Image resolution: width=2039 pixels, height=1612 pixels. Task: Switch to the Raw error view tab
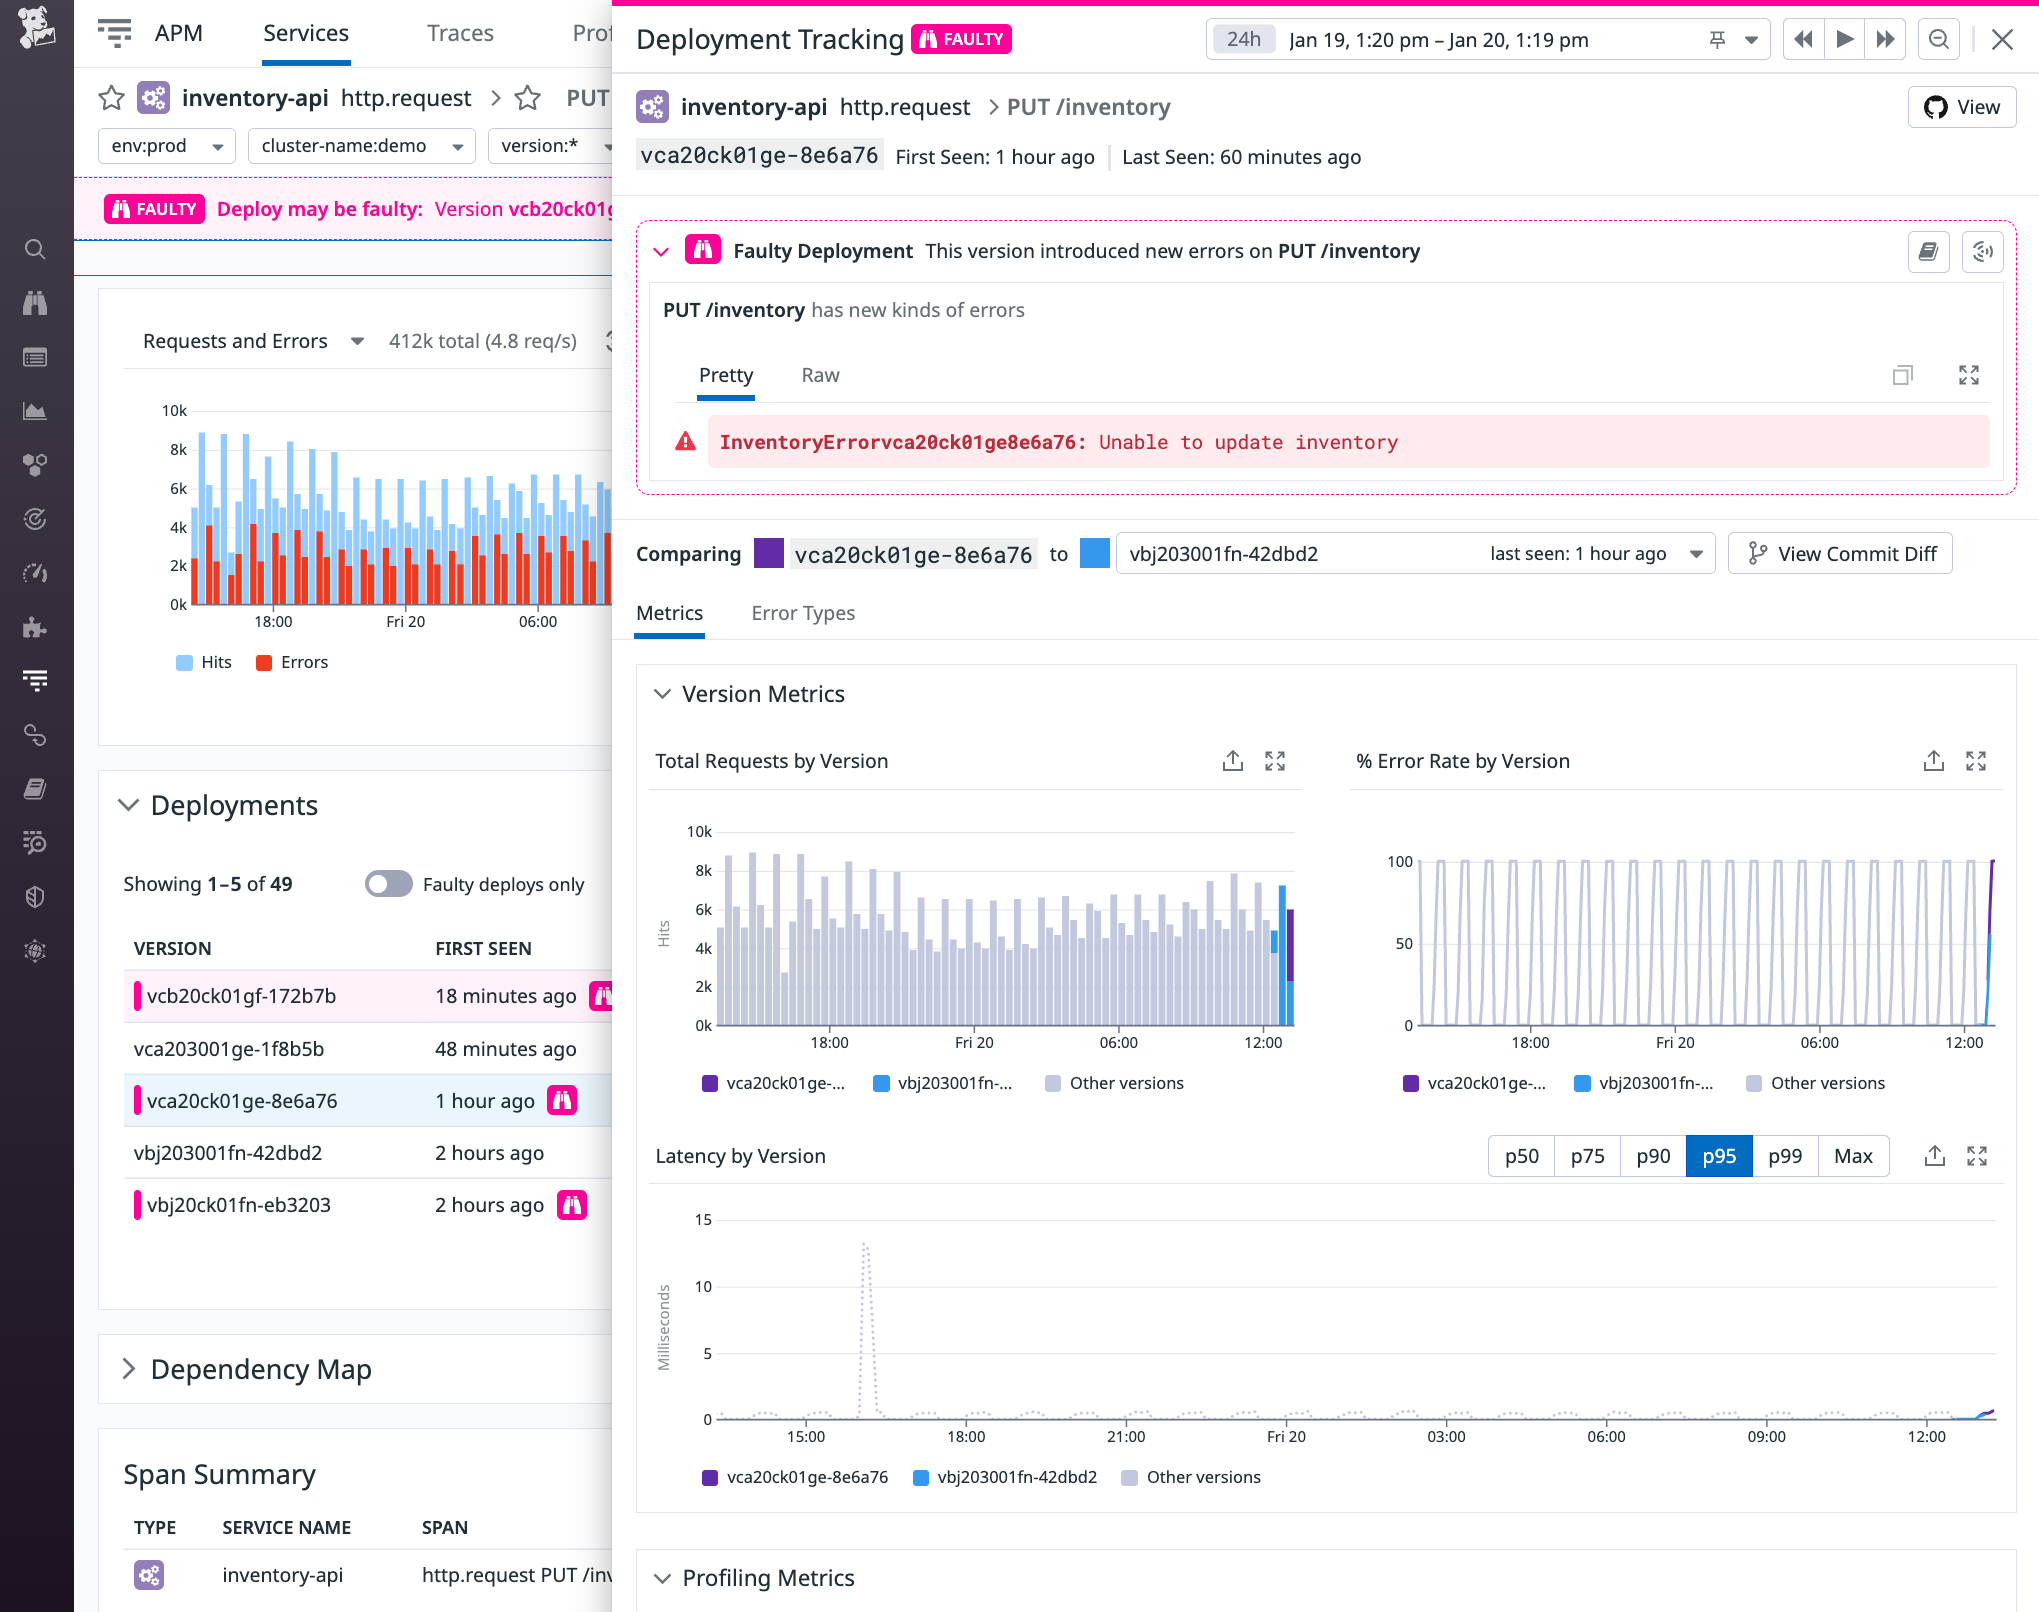[819, 375]
